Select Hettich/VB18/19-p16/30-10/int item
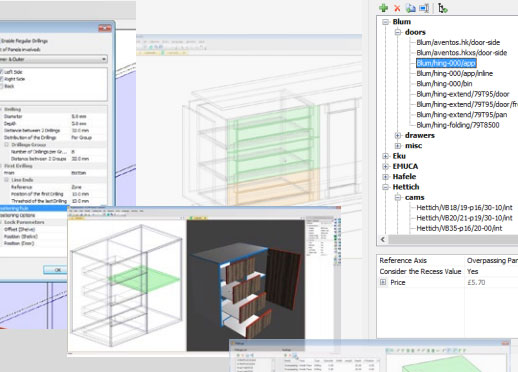This screenshot has width=518, height=372. [464, 208]
